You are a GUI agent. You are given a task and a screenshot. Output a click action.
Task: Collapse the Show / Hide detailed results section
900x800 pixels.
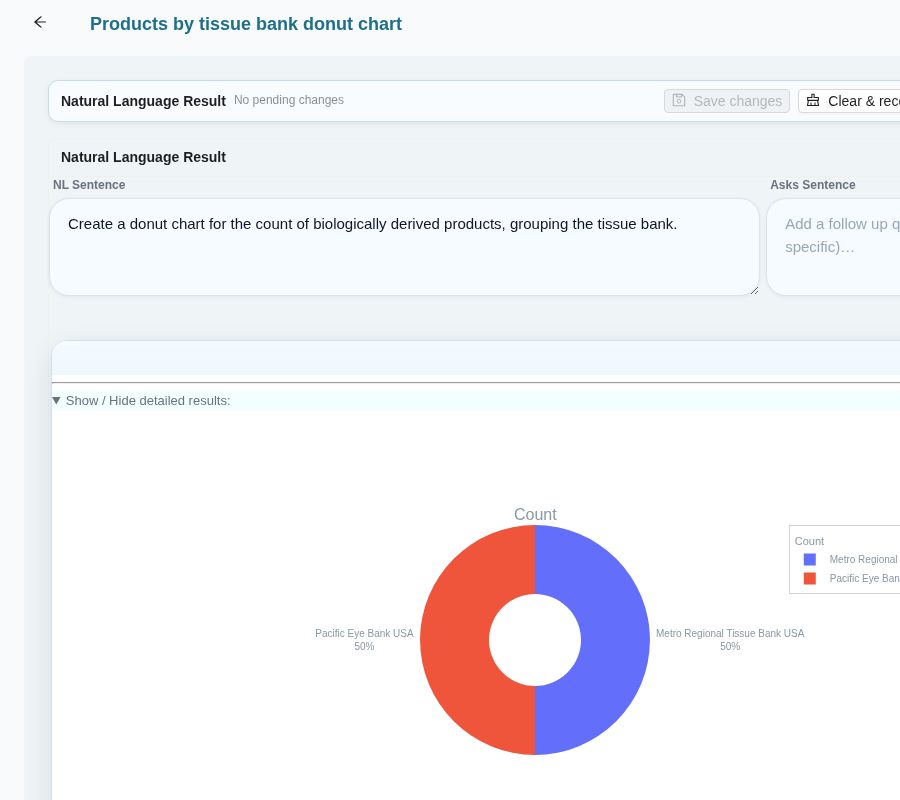point(141,401)
